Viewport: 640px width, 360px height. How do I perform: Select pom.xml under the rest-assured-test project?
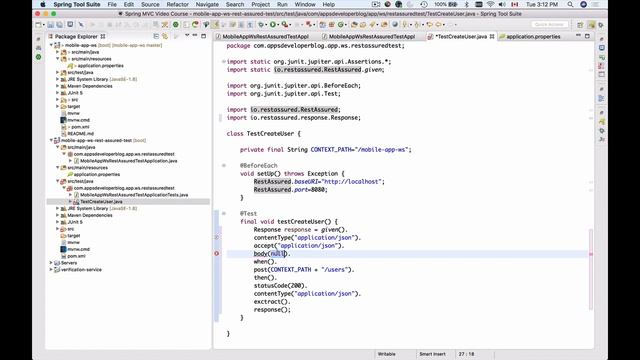click(x=76, y=256)
